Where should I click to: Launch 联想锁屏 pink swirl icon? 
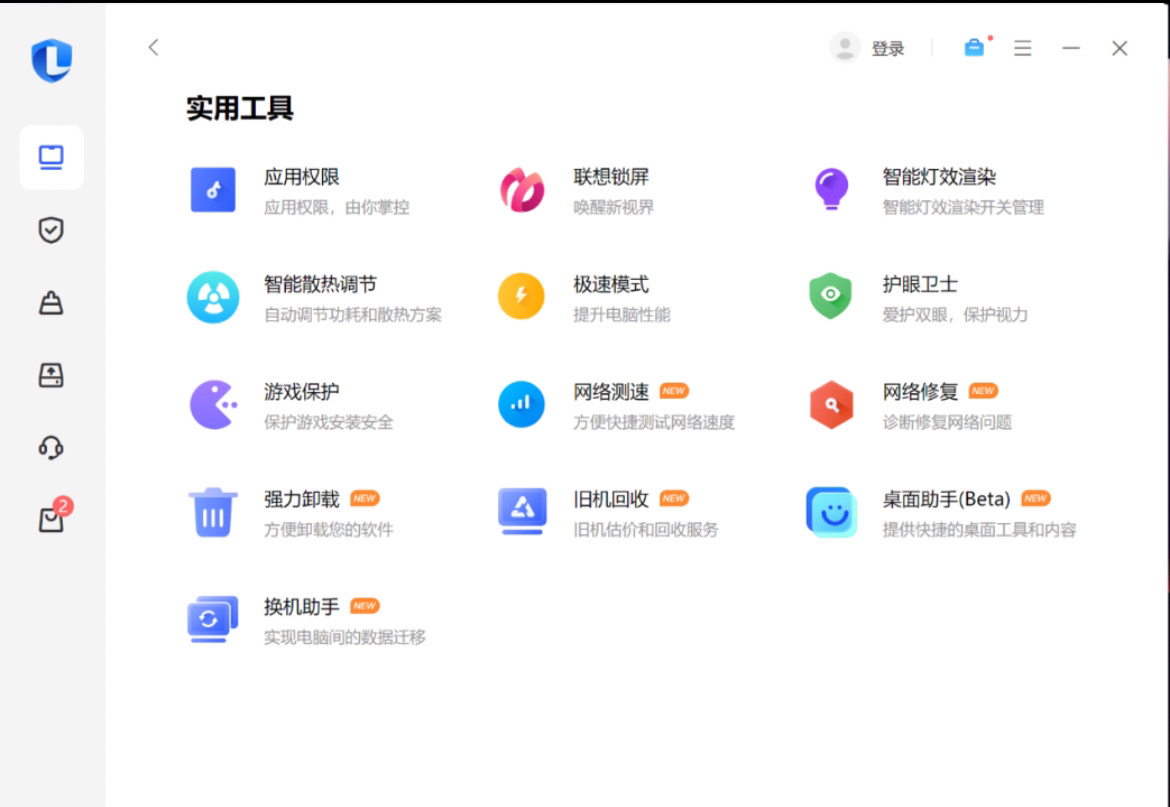[522, 190]
